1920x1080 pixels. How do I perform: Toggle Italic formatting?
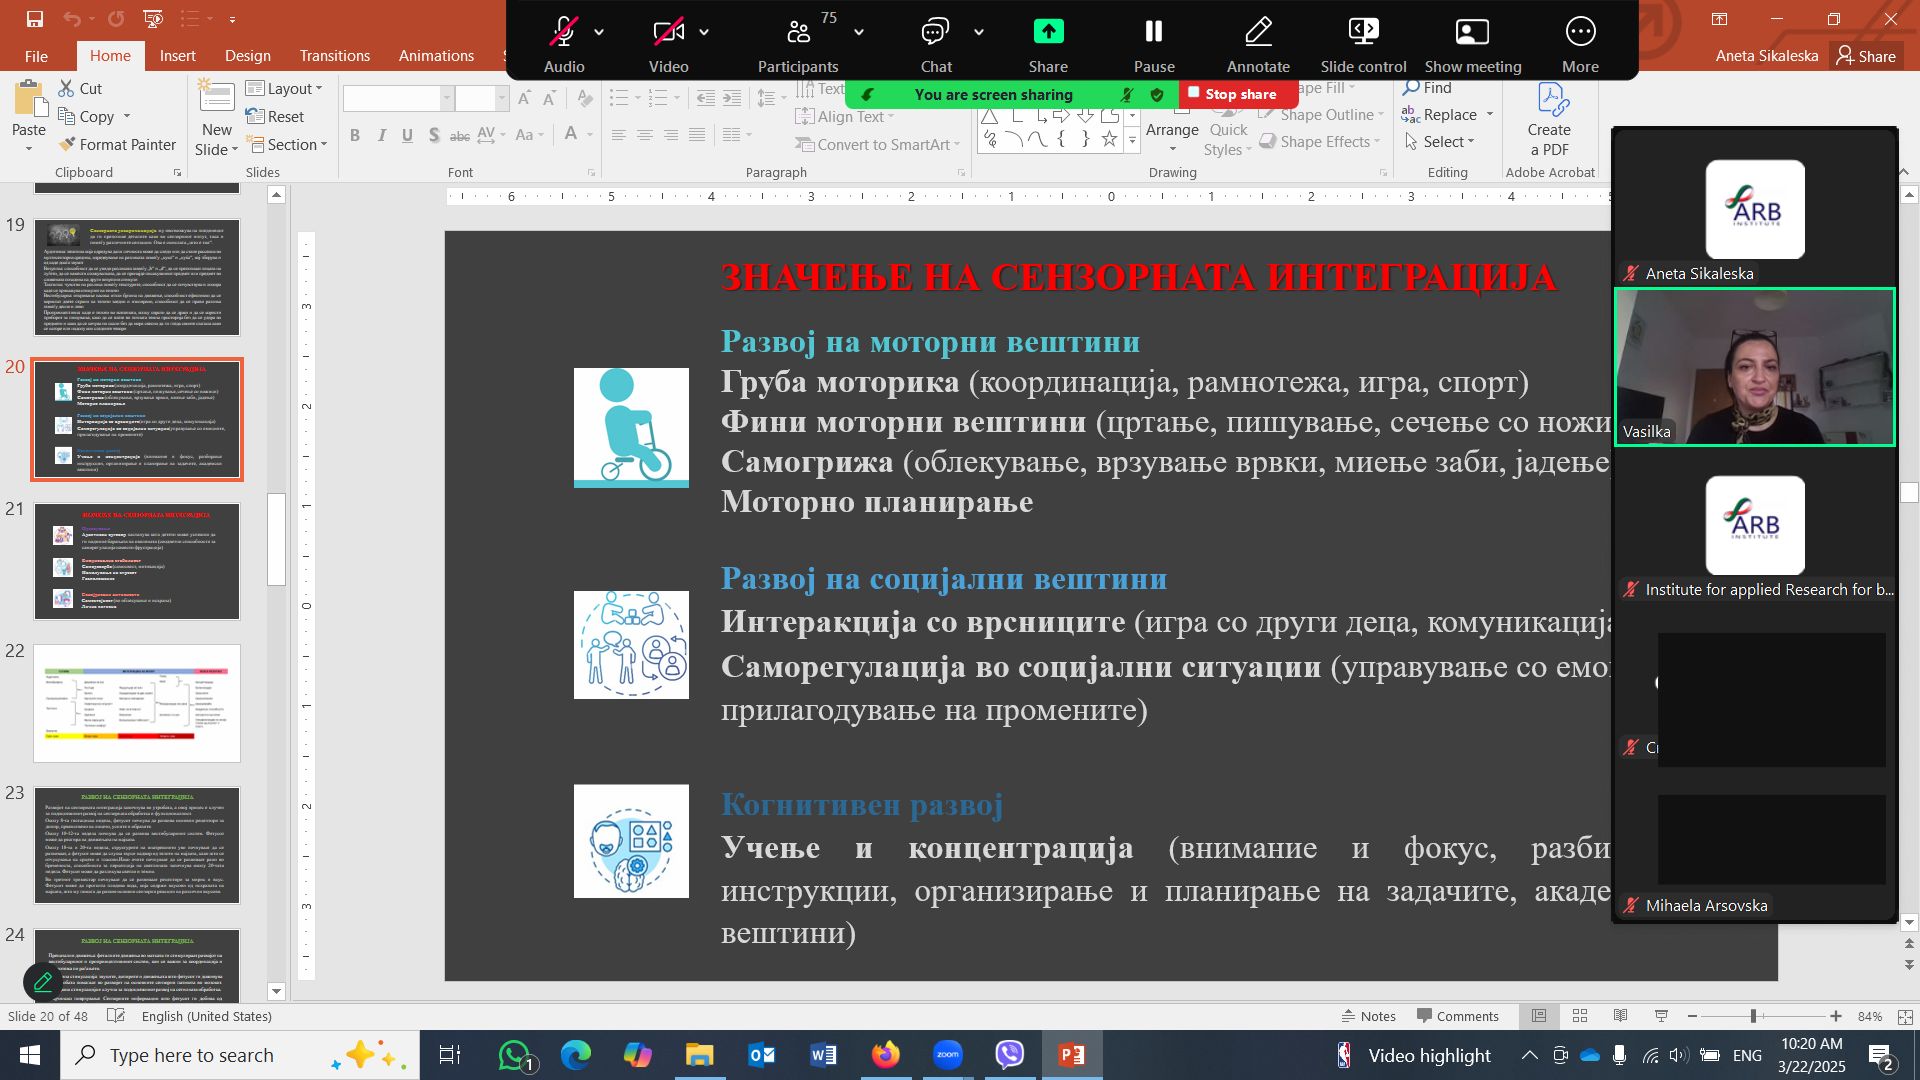pyautogui.click(x=381, y=135)
